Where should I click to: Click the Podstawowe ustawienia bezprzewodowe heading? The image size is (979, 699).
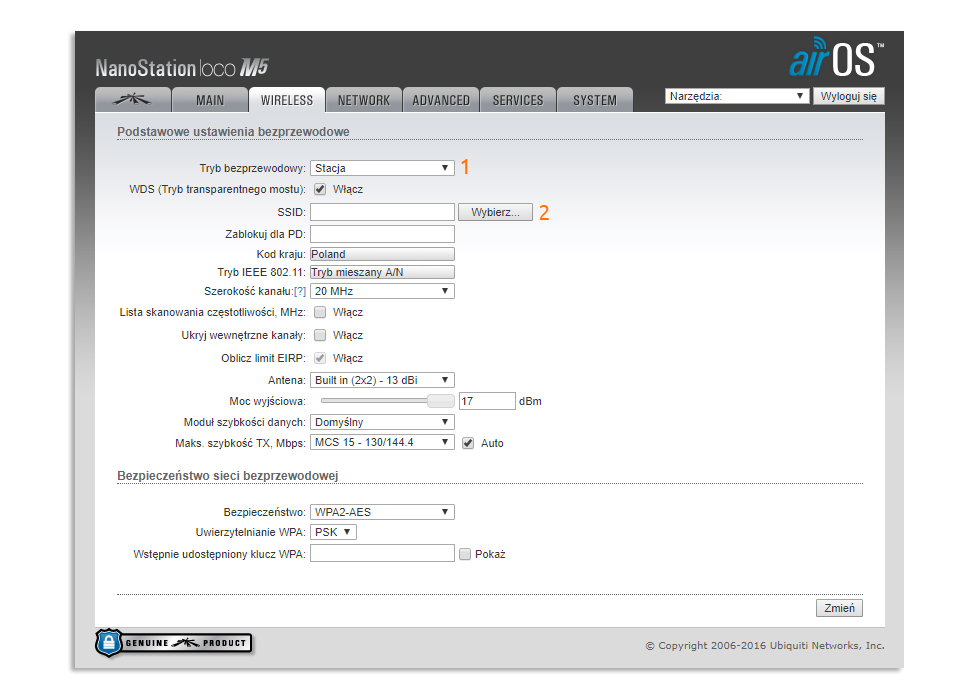[x=233, y=132]
